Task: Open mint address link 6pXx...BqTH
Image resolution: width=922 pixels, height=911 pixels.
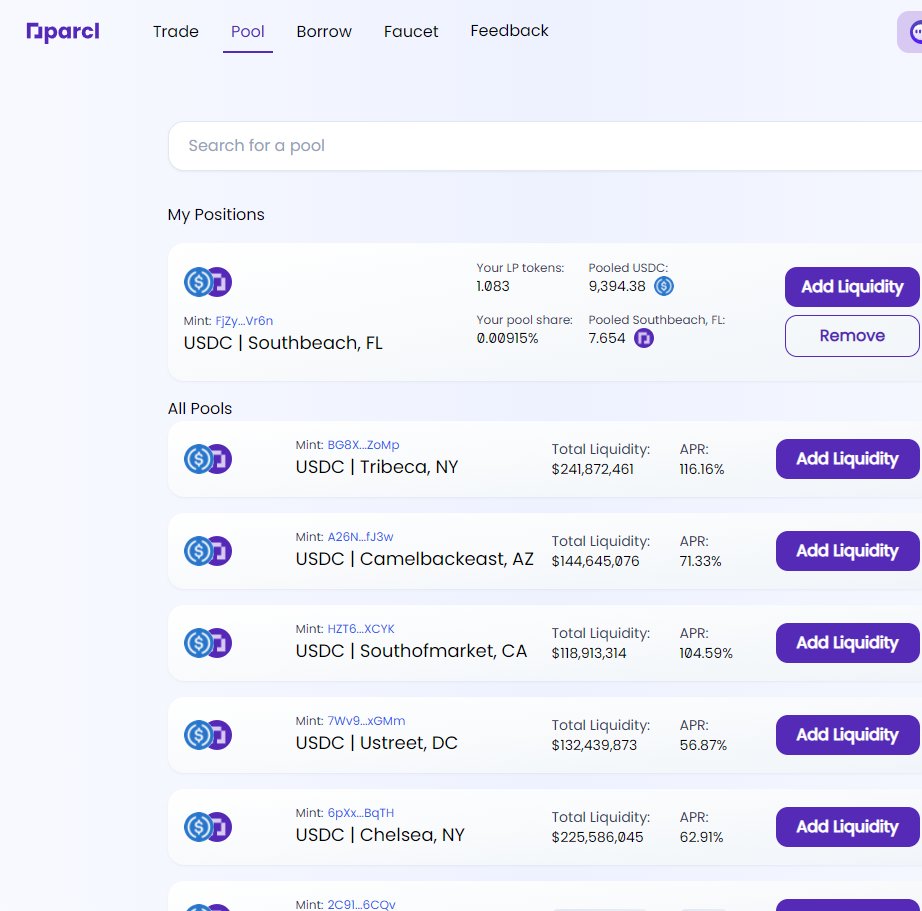Action: tap(361, 813)
